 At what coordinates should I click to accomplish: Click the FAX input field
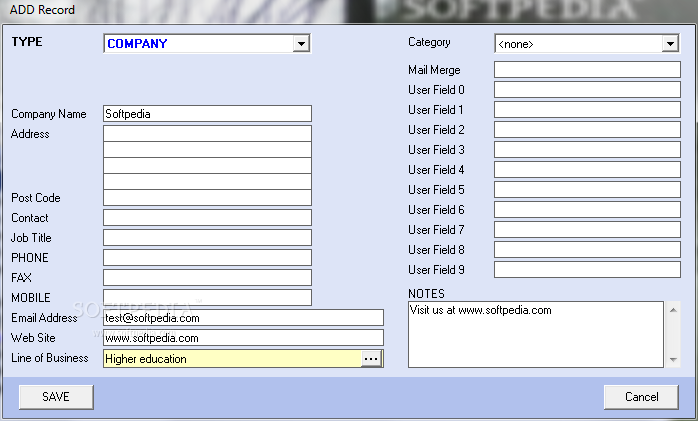(x=207, y=278)
